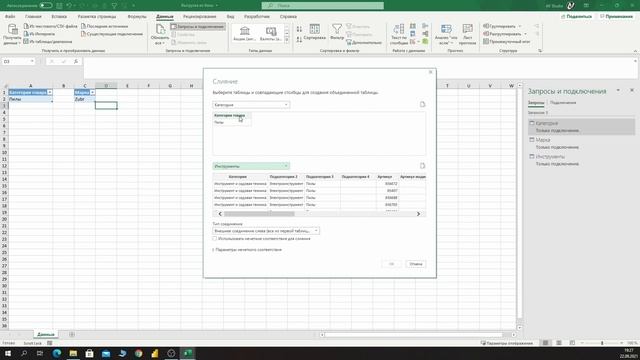
Task: Click Последние источники
Action: tap(104, 26)
